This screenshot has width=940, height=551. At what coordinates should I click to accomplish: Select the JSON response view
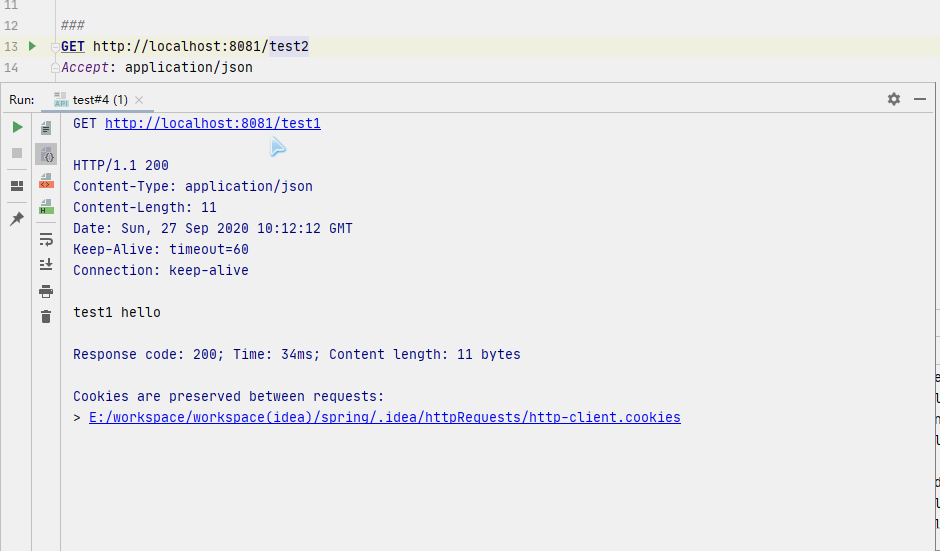[x=46, y=154]
